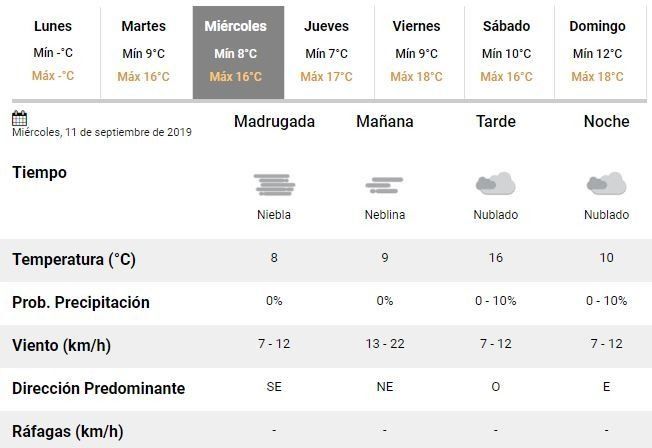Click the calendar icon above the date
This screenshot has width=652, height=448.
coord(19,118)
